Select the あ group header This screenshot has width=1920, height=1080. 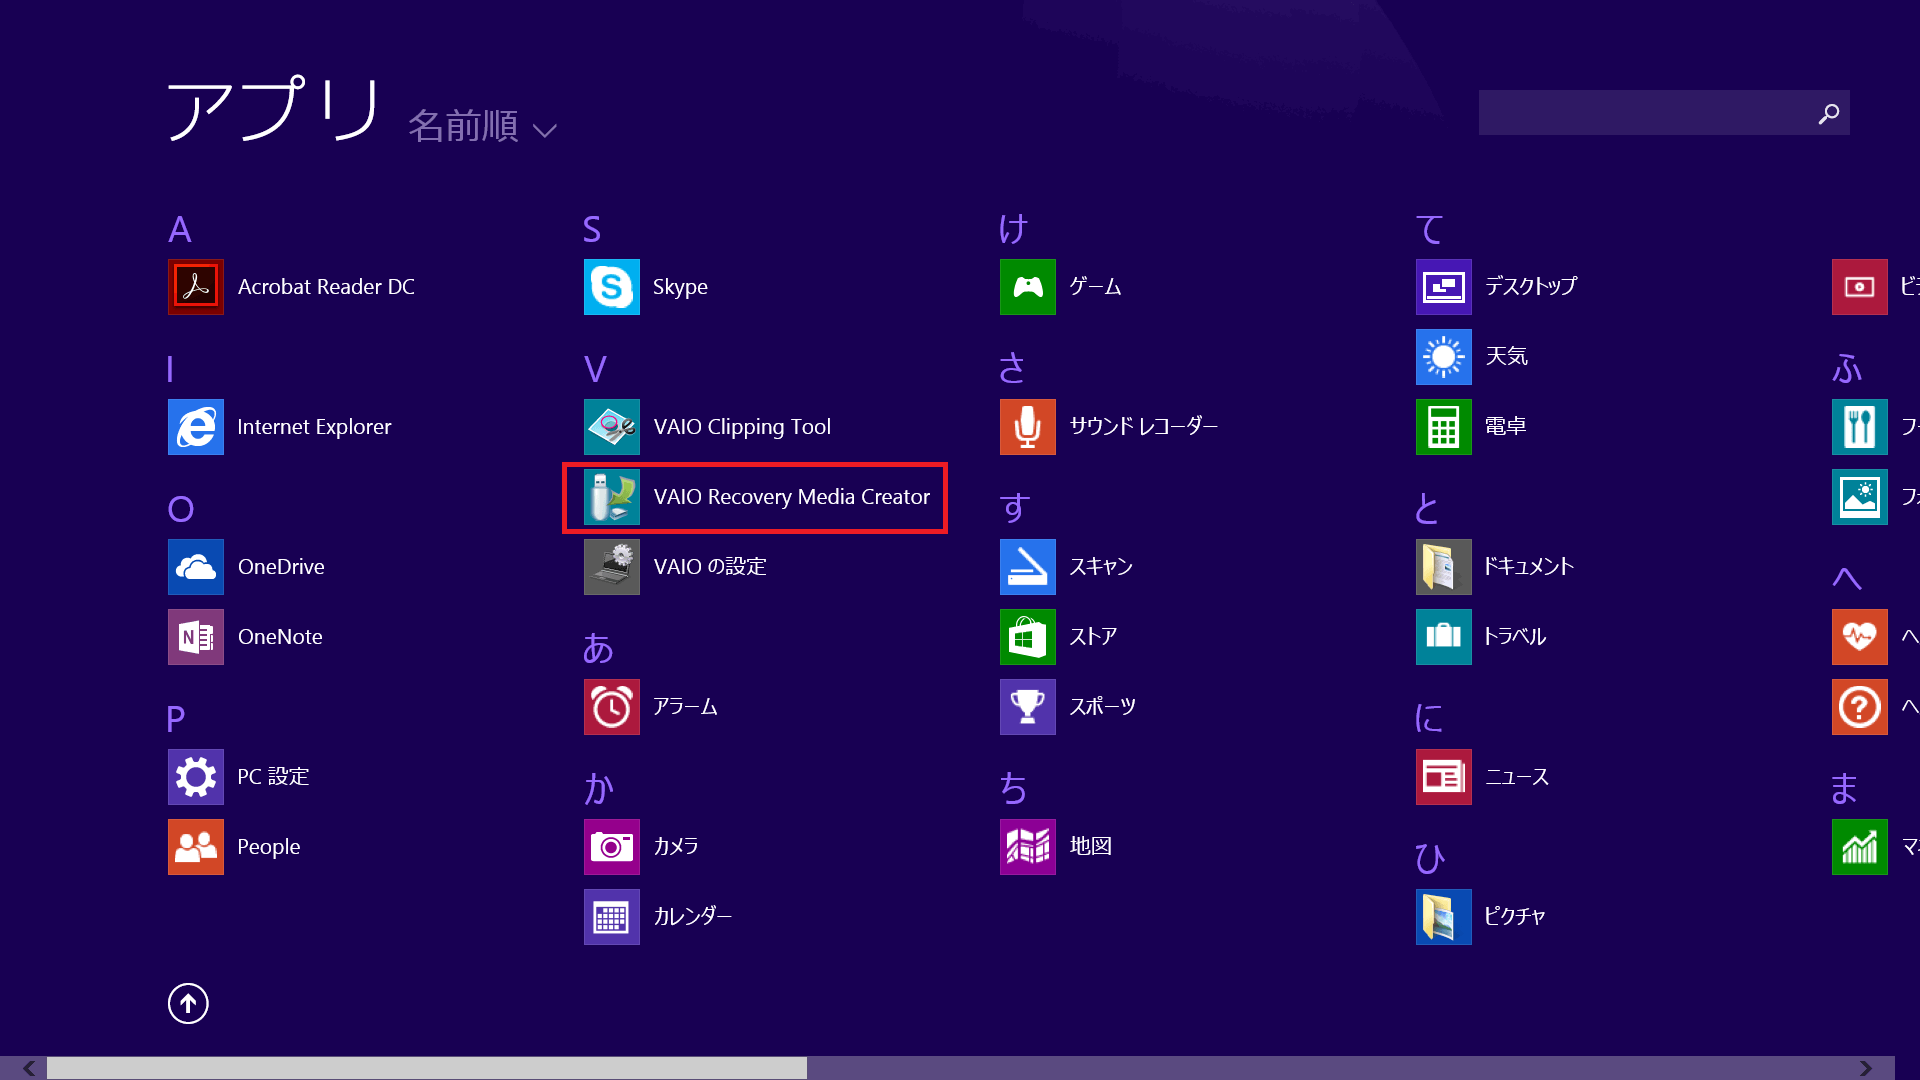click(598, 649)
